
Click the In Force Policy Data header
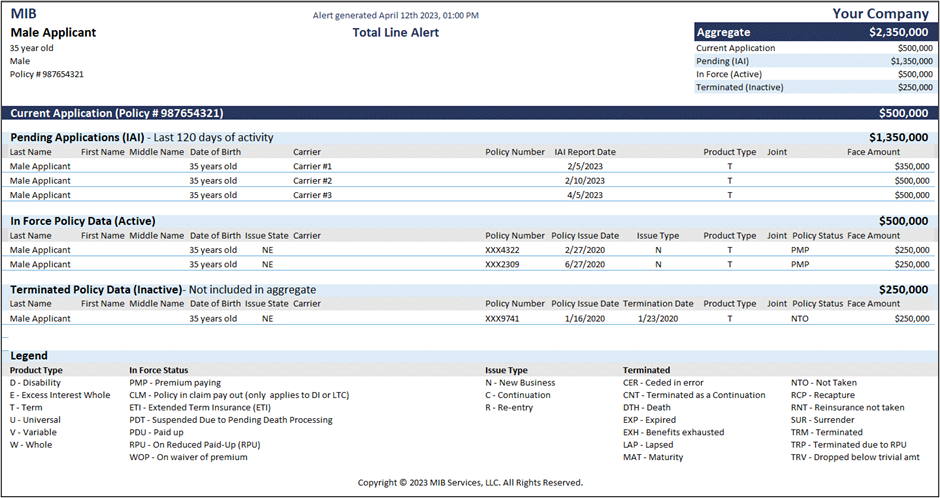(x=83, y=221)
